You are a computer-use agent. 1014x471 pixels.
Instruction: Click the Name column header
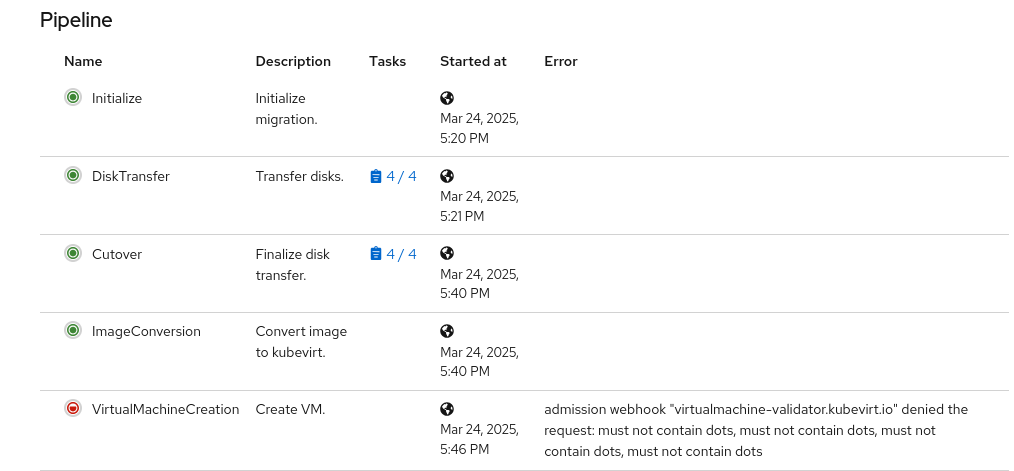[x=83, y=61]
